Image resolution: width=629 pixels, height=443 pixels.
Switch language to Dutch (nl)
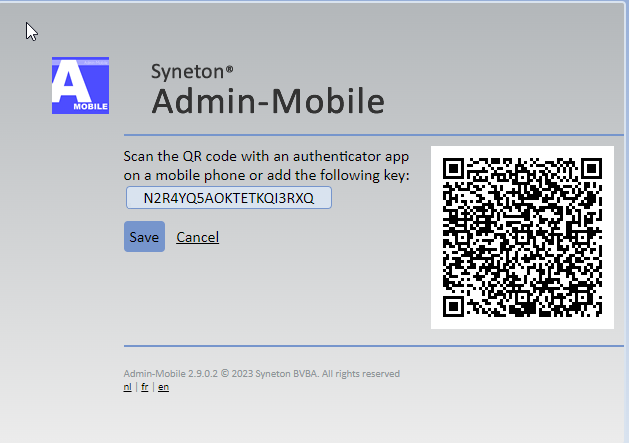(x=127, y=387)
